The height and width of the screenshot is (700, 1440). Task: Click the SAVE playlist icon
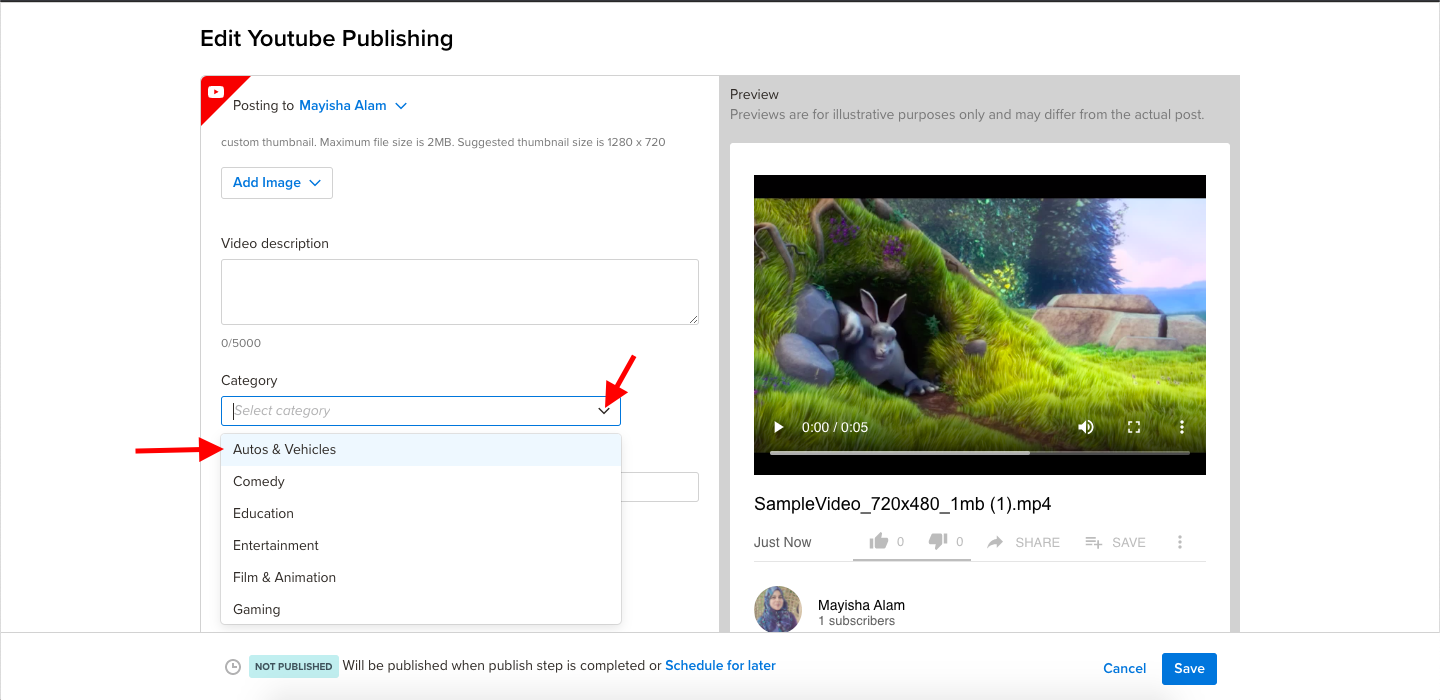click(1094, 542)
